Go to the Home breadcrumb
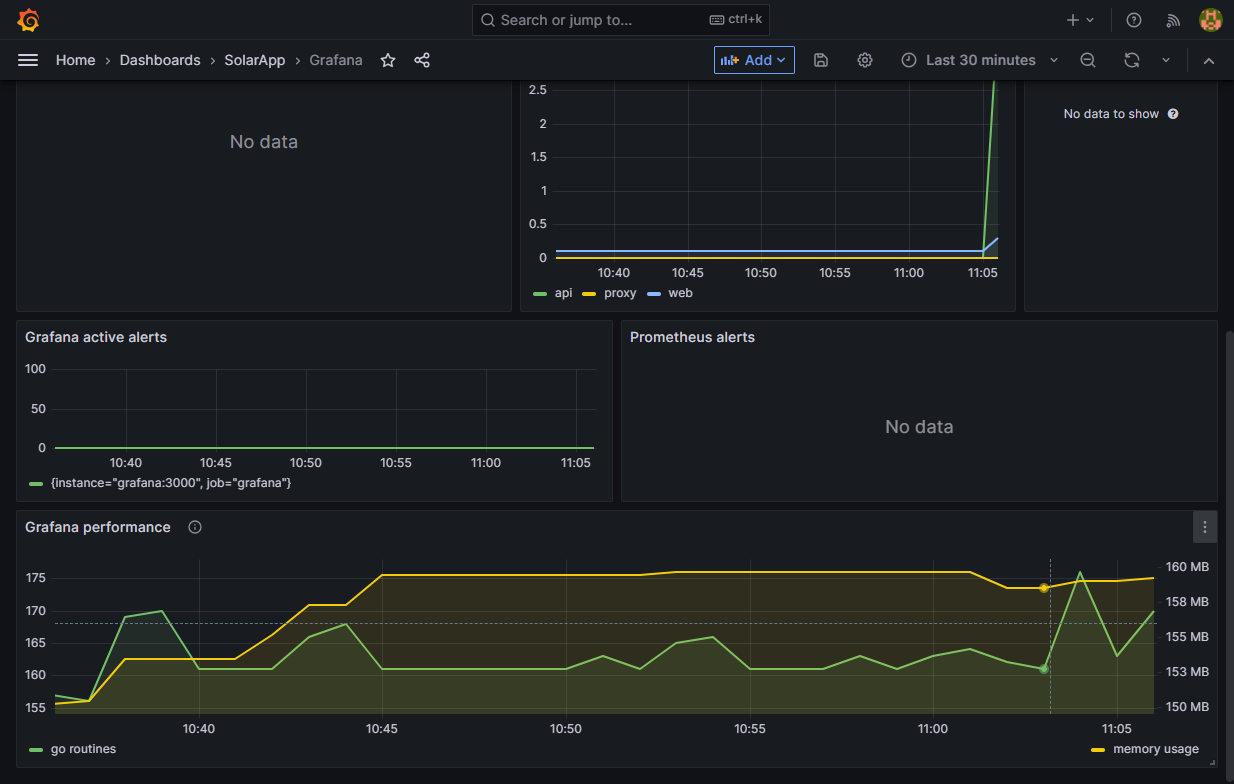The width and height of the screenshot is (1234, 784). (76, 60)
